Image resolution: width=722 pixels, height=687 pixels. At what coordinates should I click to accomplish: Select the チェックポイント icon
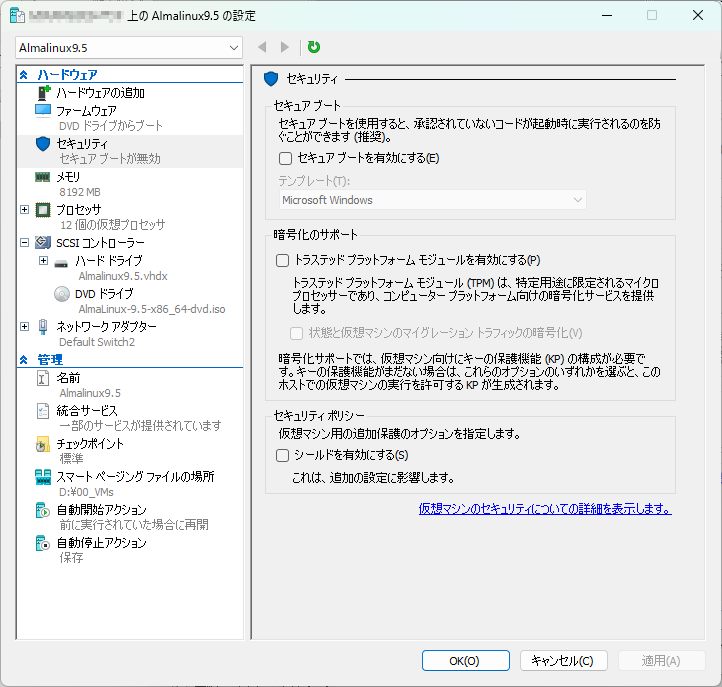point(43,444)
